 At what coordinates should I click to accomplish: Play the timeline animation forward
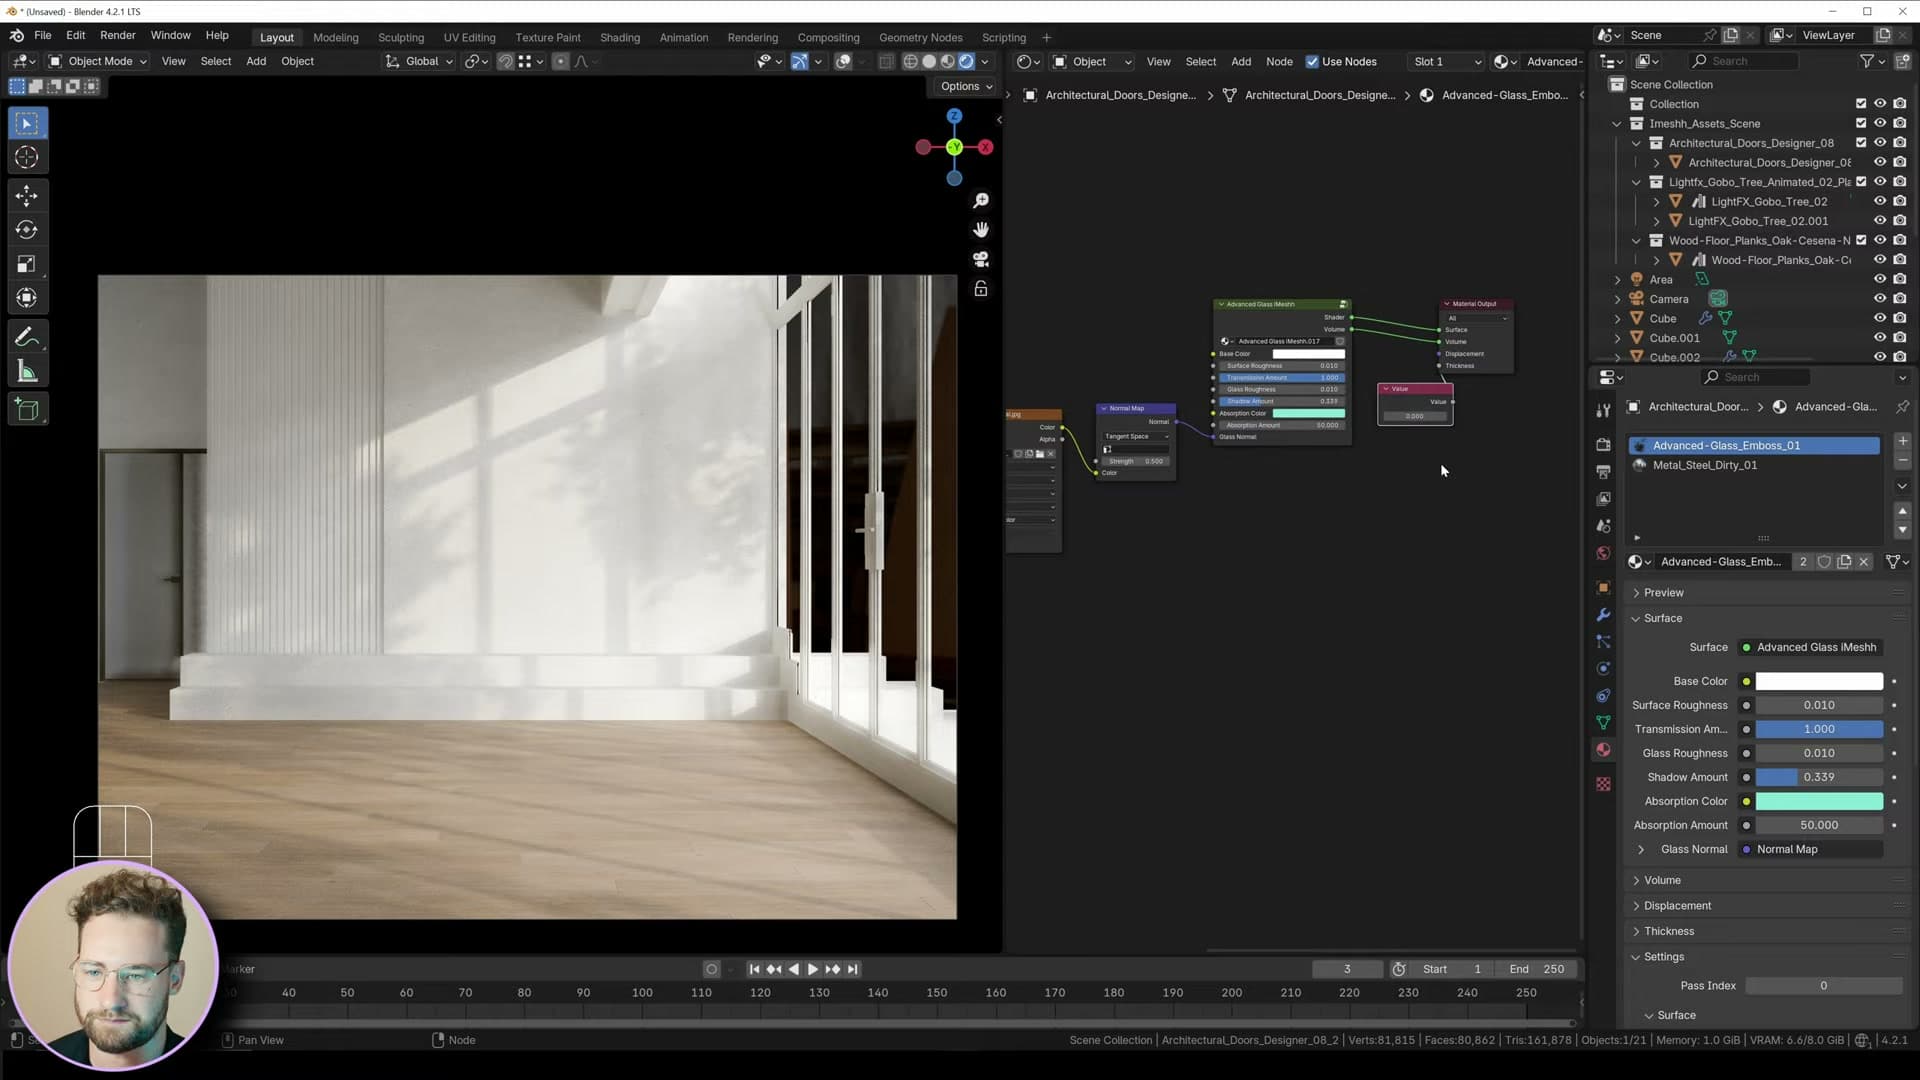pos(812,969)
